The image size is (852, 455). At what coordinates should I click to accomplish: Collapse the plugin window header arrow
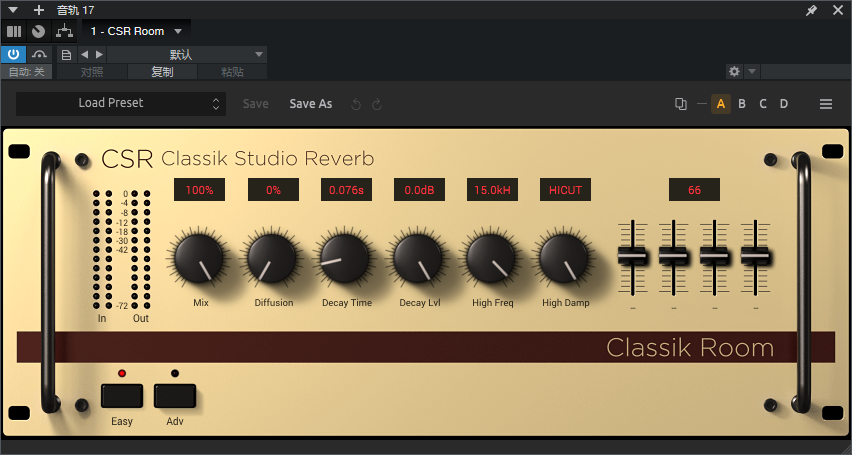[x=13, y=10]
